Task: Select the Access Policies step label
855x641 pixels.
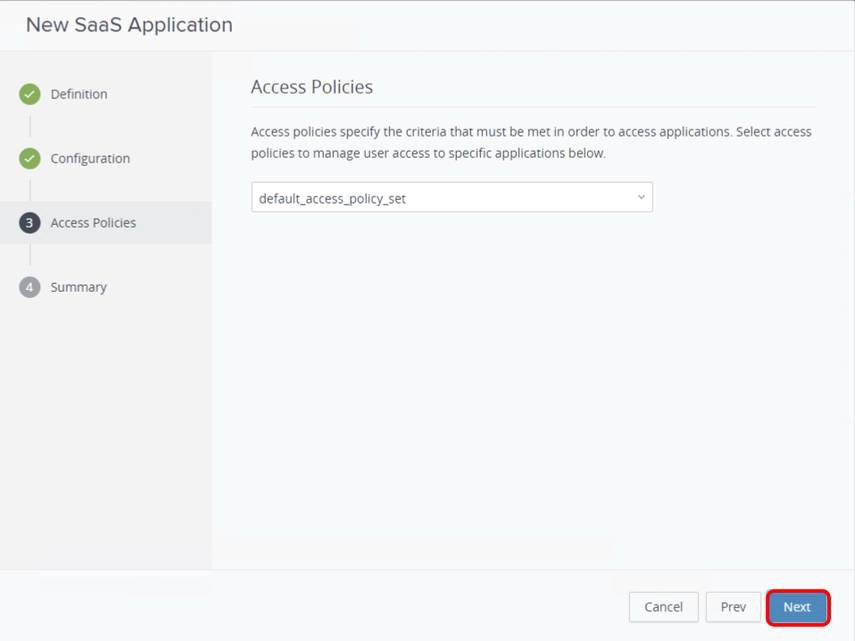Action: tap(93, 223)
